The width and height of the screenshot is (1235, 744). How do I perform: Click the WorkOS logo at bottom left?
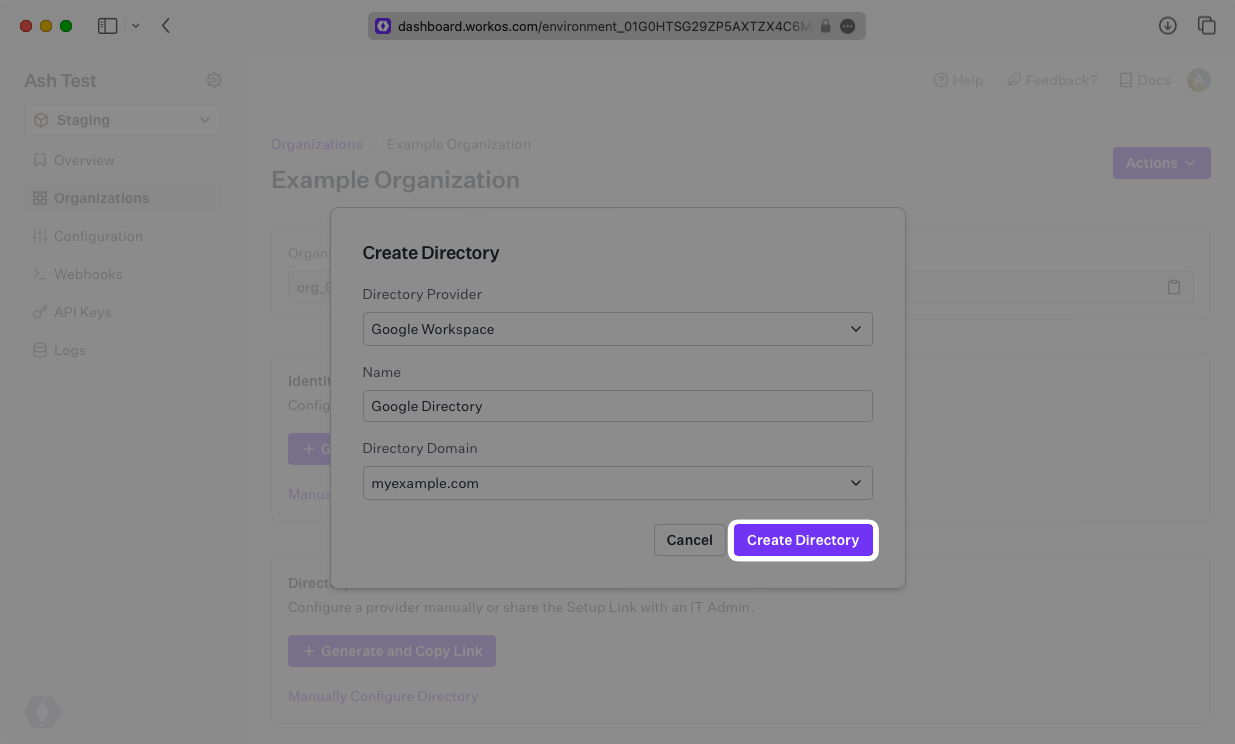pyautogui.click(x=42, y=712)
